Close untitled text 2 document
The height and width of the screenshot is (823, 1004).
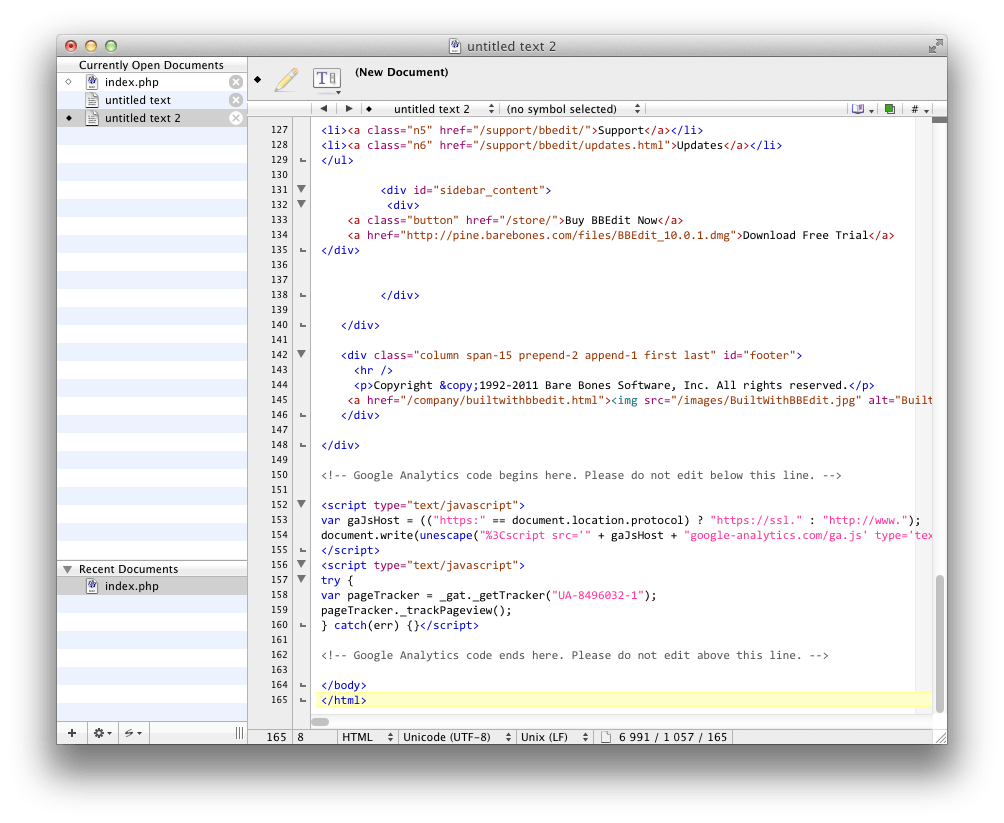pos(236,118)
